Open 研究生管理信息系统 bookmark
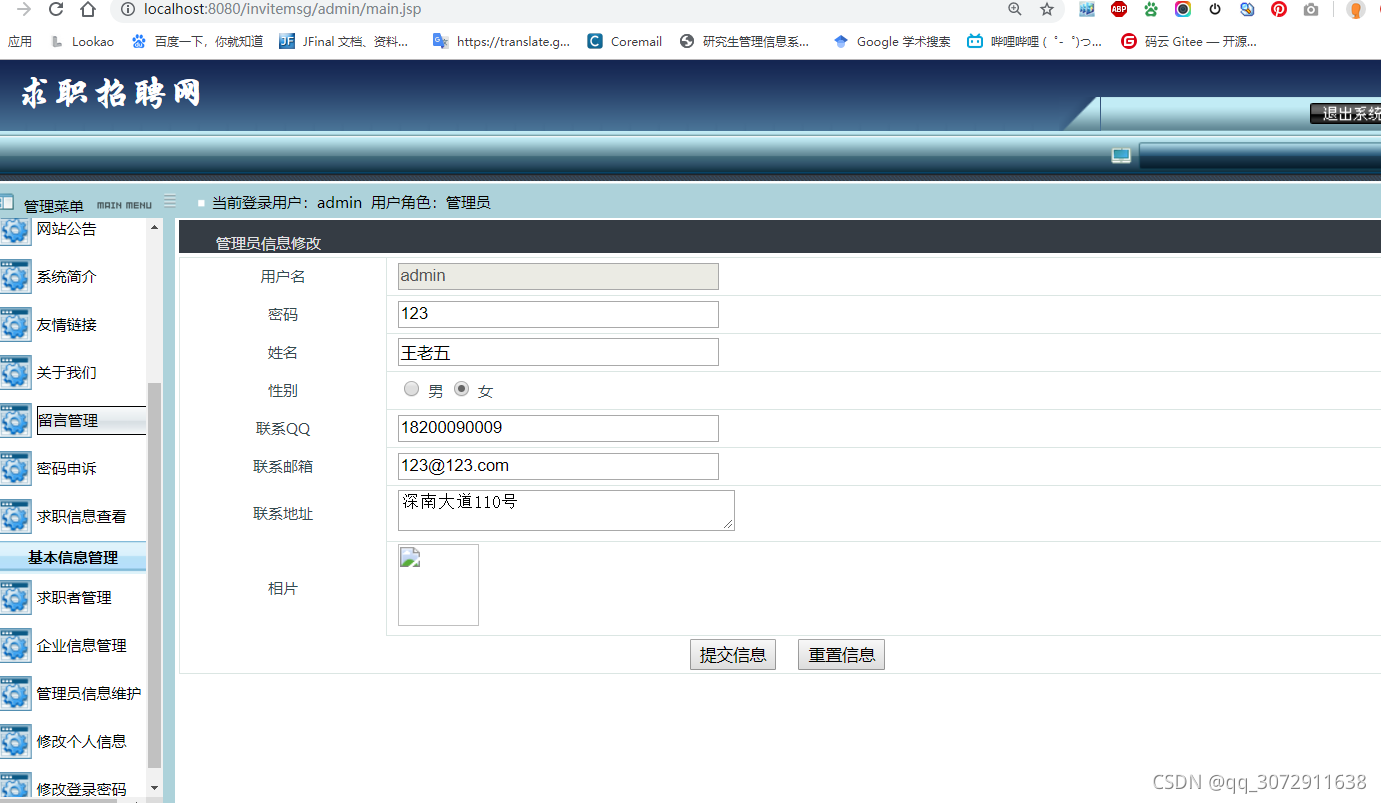Image resolution: width=1381 pixels, height=803 pixels. pos(745,41)
